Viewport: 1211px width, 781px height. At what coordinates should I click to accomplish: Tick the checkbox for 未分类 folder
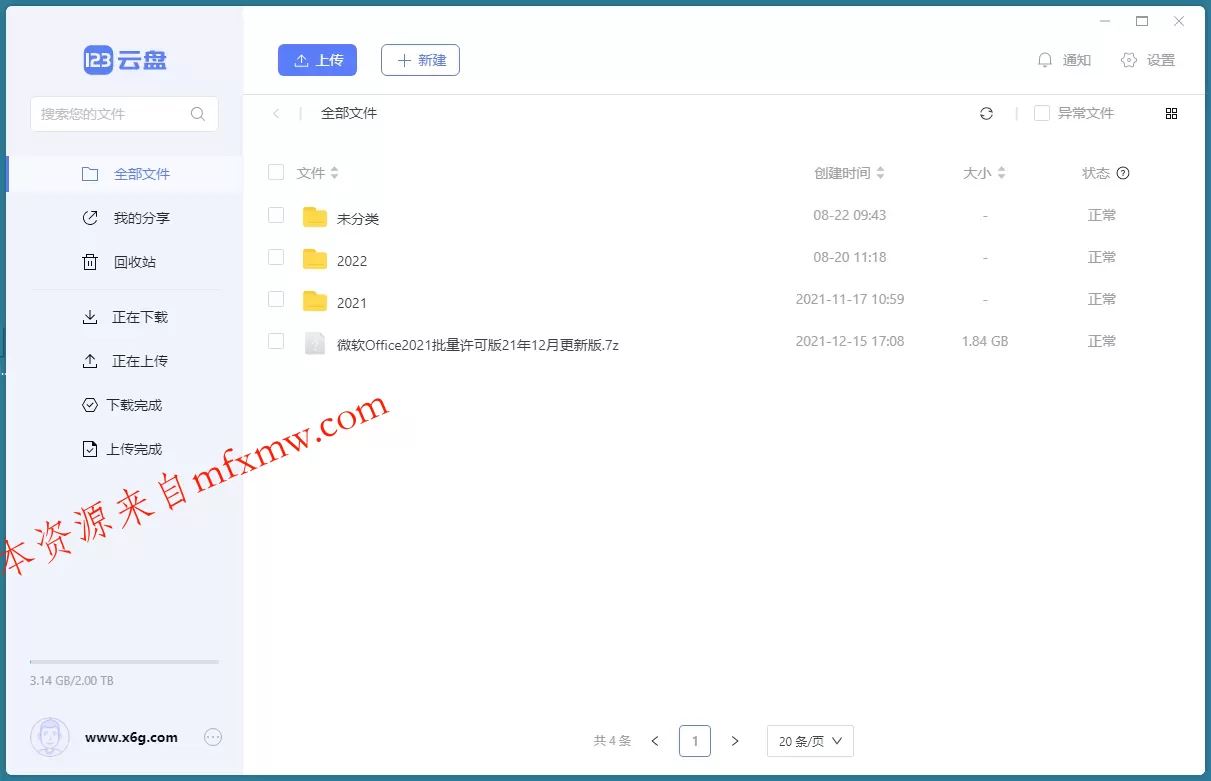[x=276, y=215]
